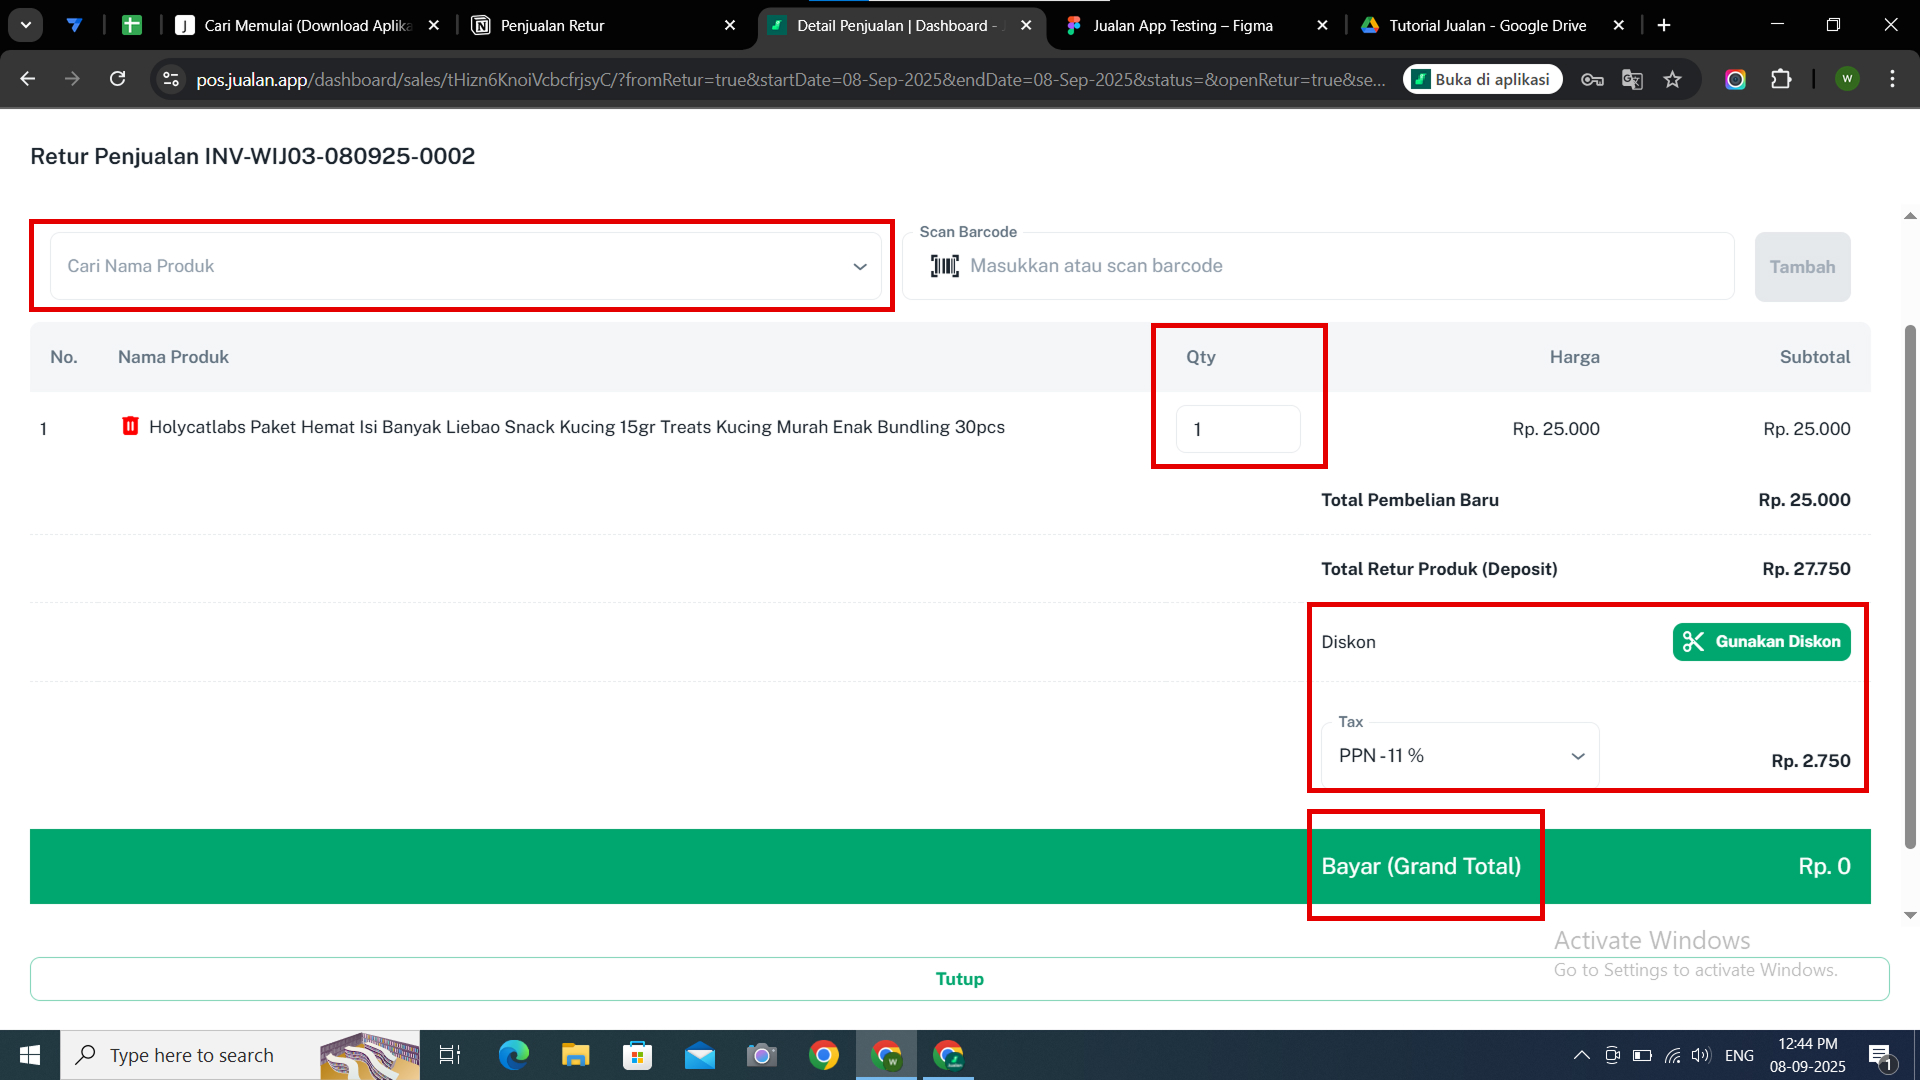Click the Tambah button

[1802, 267]
